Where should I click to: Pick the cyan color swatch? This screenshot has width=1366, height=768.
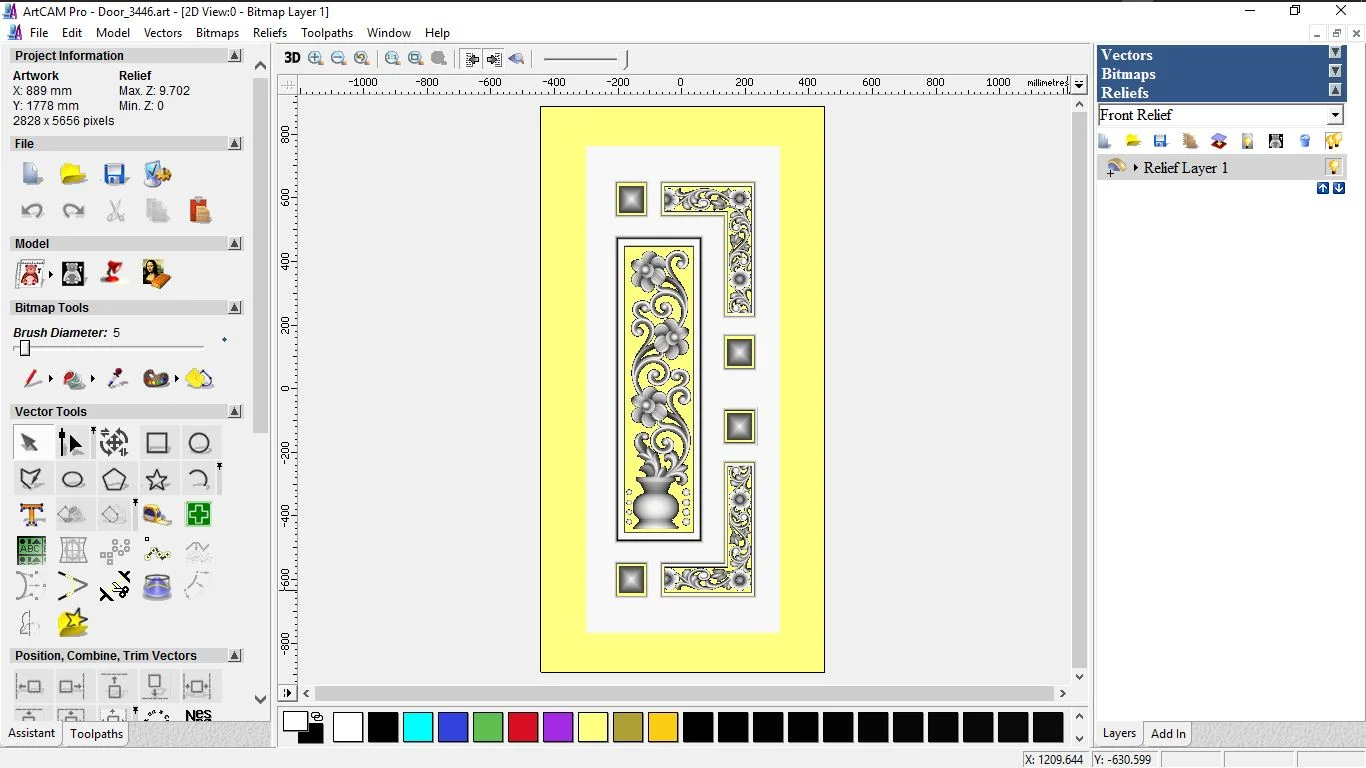coord(418,727)
